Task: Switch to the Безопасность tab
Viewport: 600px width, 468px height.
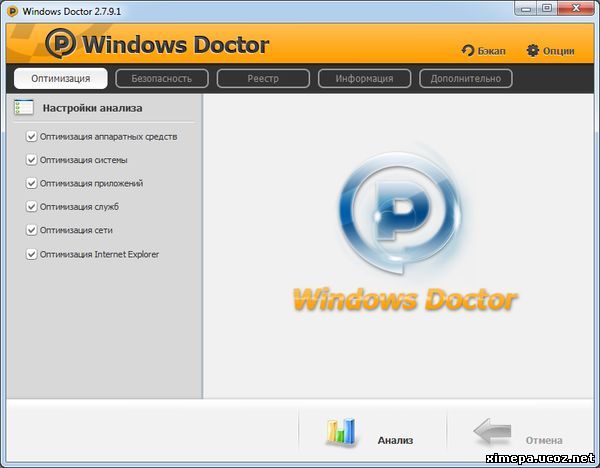Action: 161,78
